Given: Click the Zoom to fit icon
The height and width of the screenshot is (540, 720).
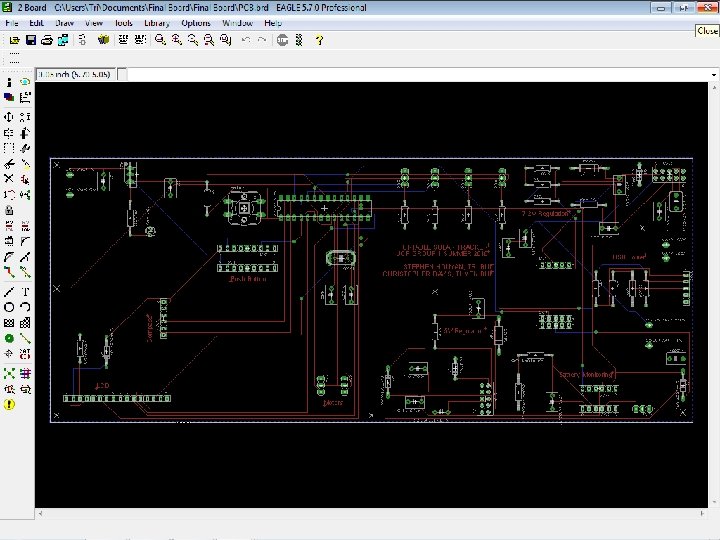Looking at the screenshot, I should [160, 40].
